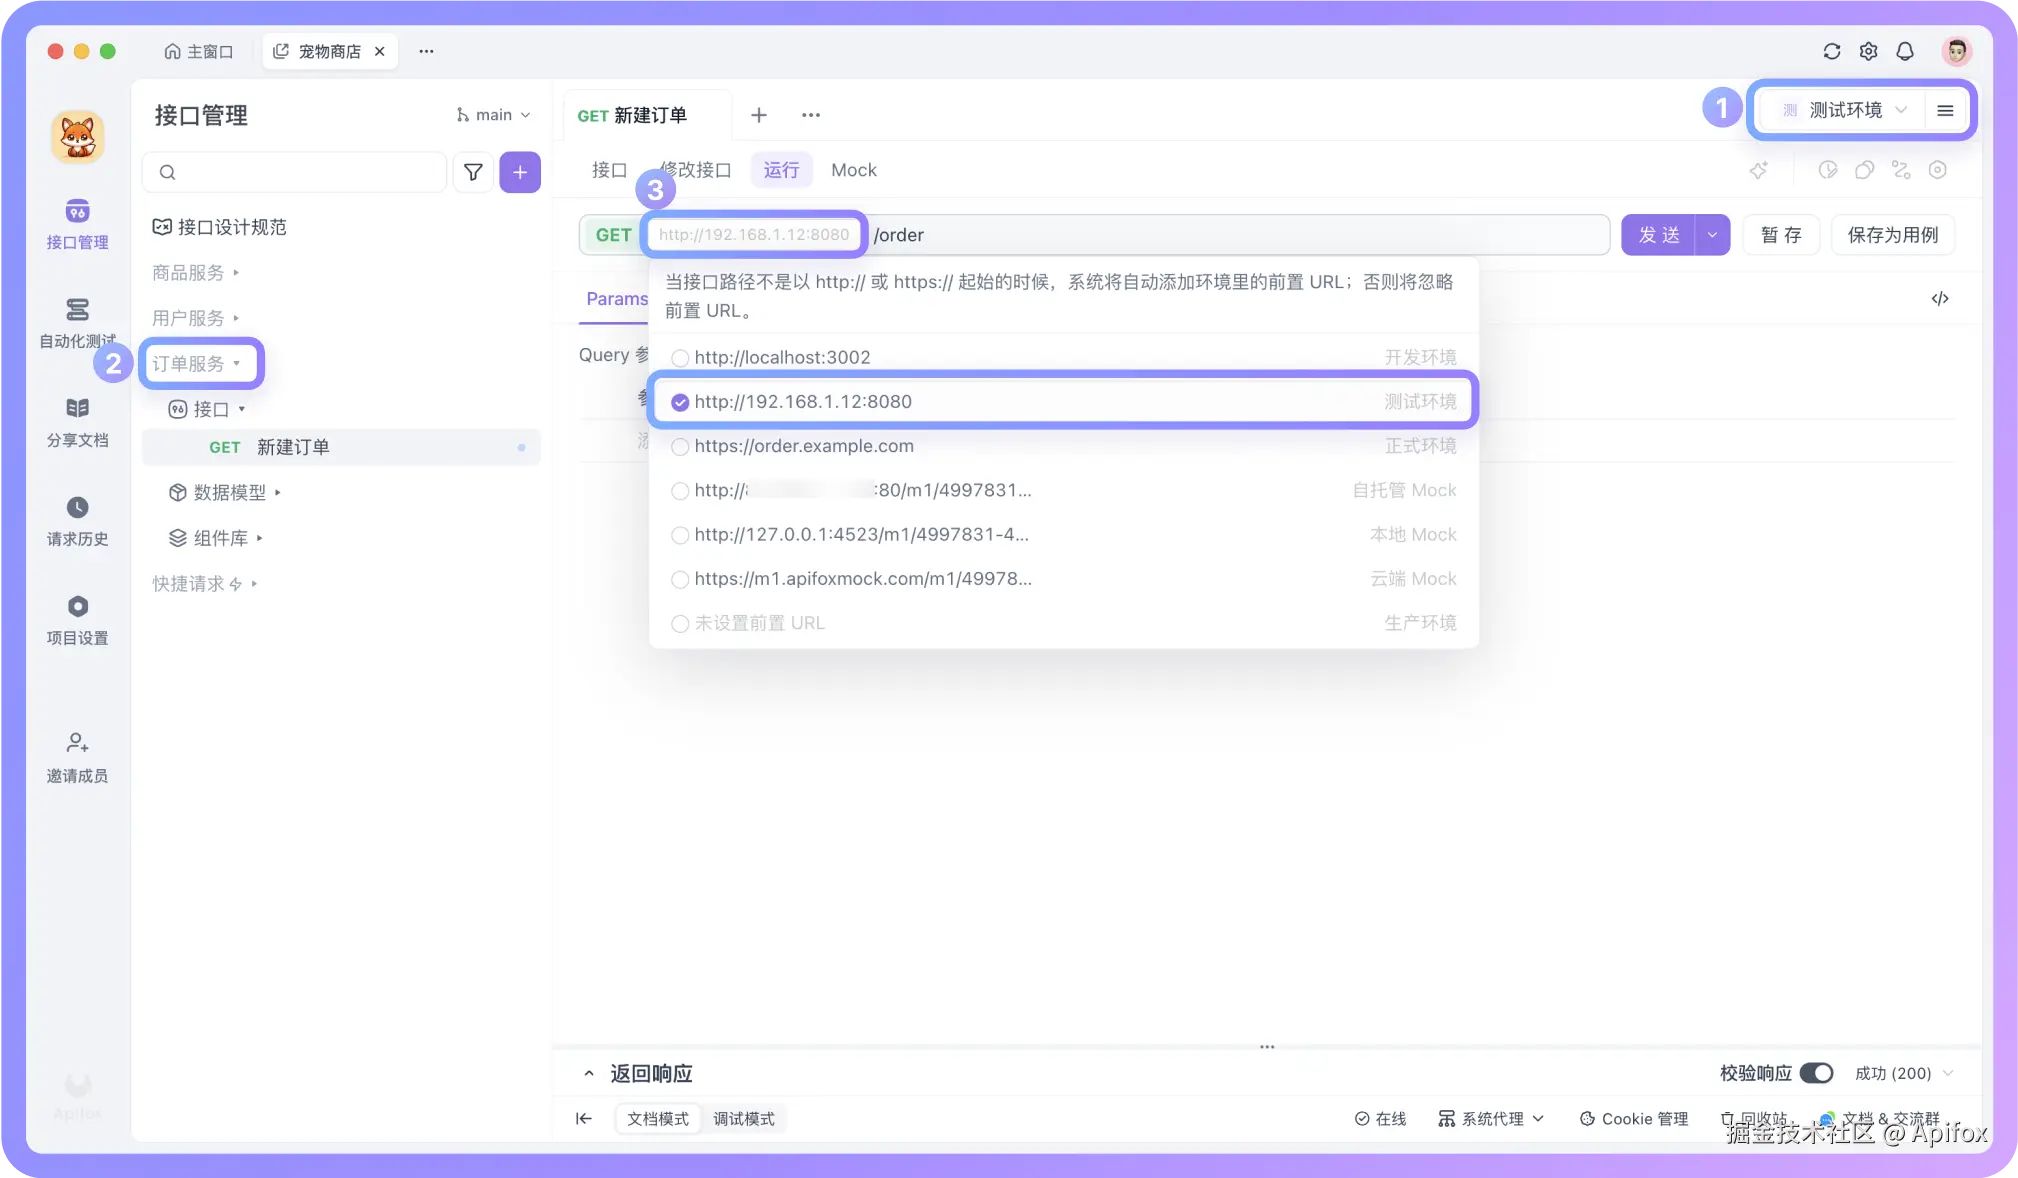2018x1178 pixels.
Task: Switch to the Mock tab
Action: click(x=853, y=170)
